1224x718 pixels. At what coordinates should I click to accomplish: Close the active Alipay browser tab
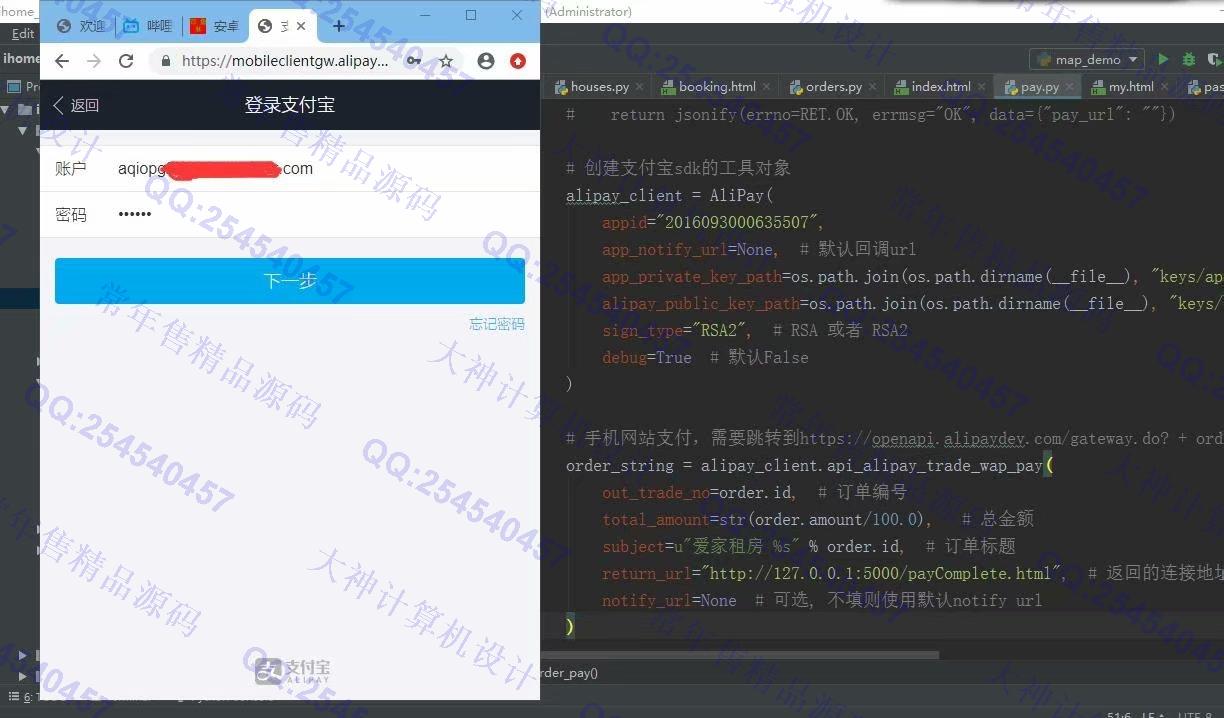click(x=302, y=26)
